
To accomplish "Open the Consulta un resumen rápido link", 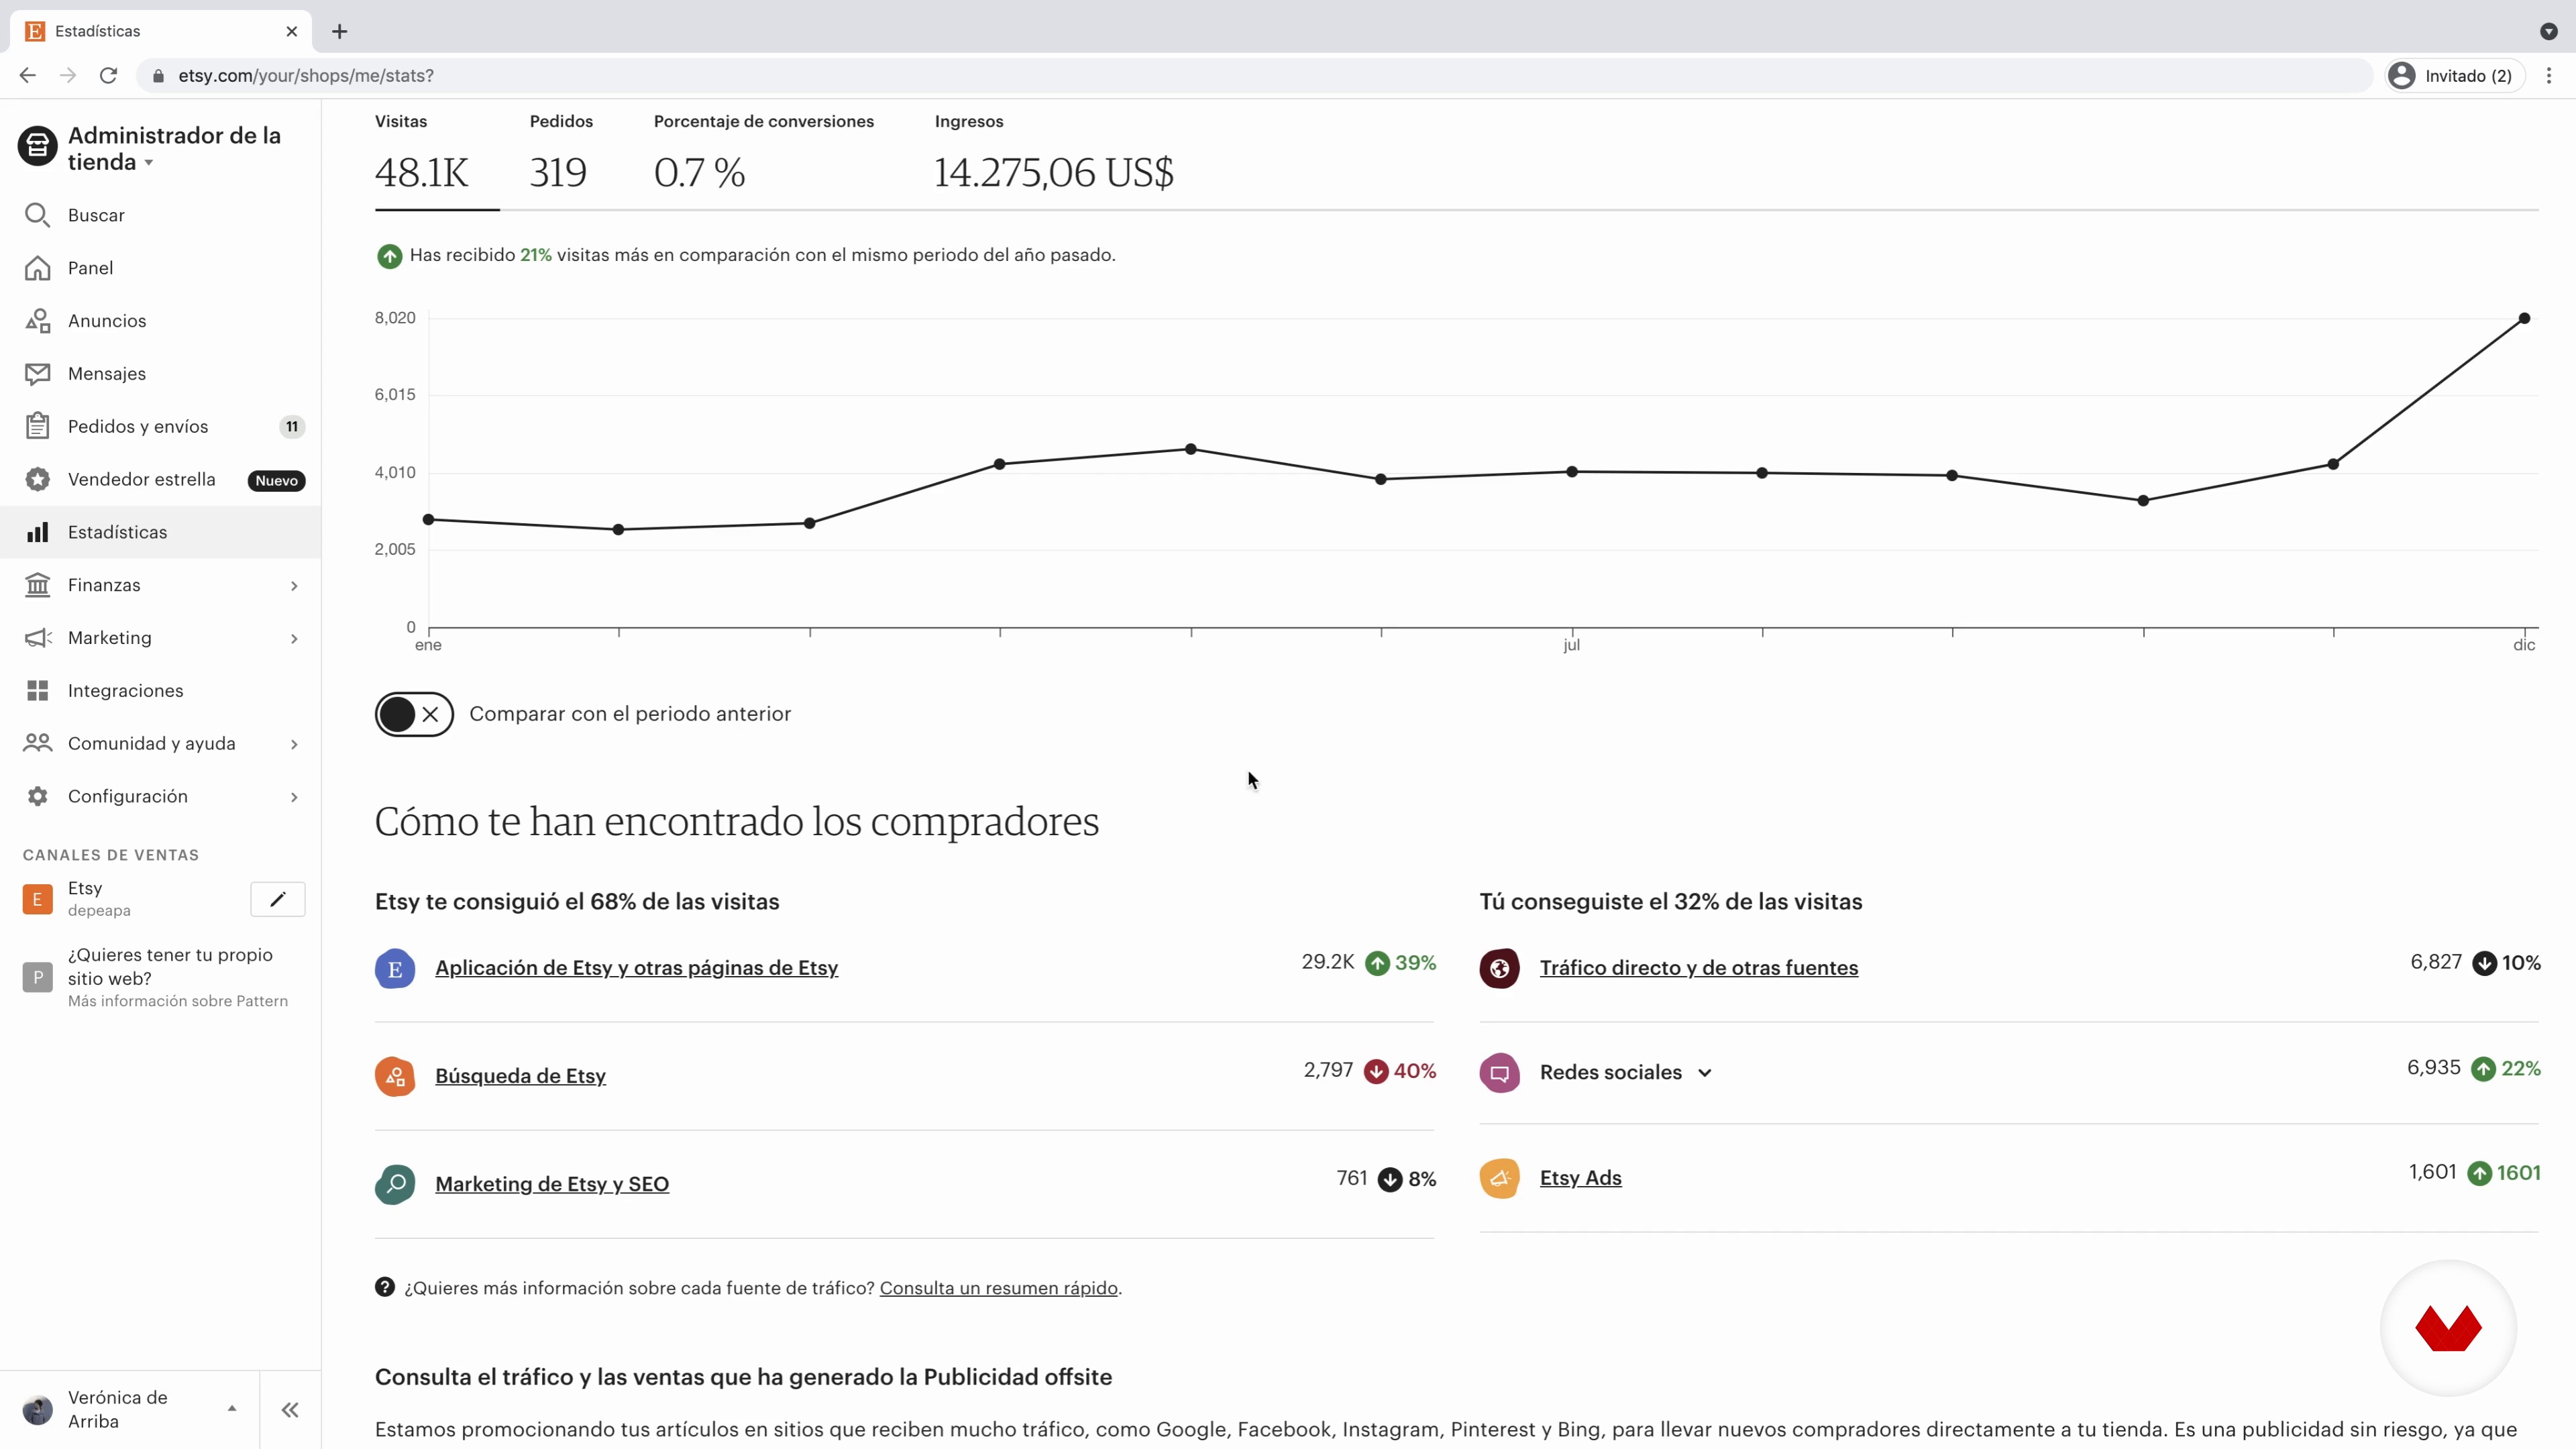I will click(x=998, y=1288).
